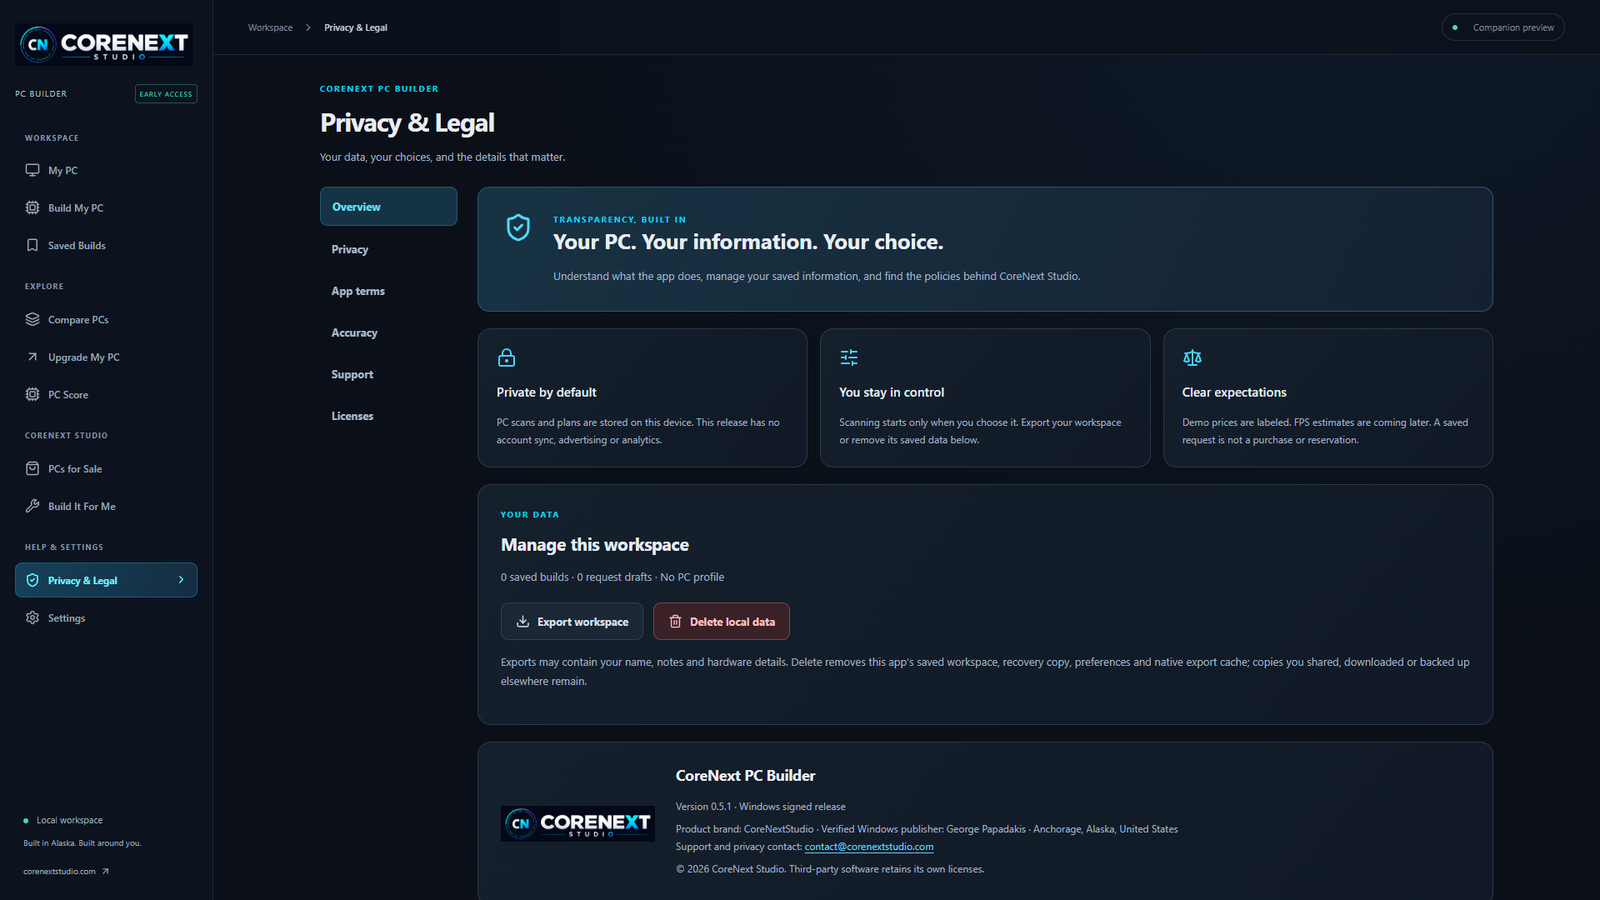The image size is (1600, 900).
Task: Click the CoreNext Studio logo in sidebar
Action: 104,44
